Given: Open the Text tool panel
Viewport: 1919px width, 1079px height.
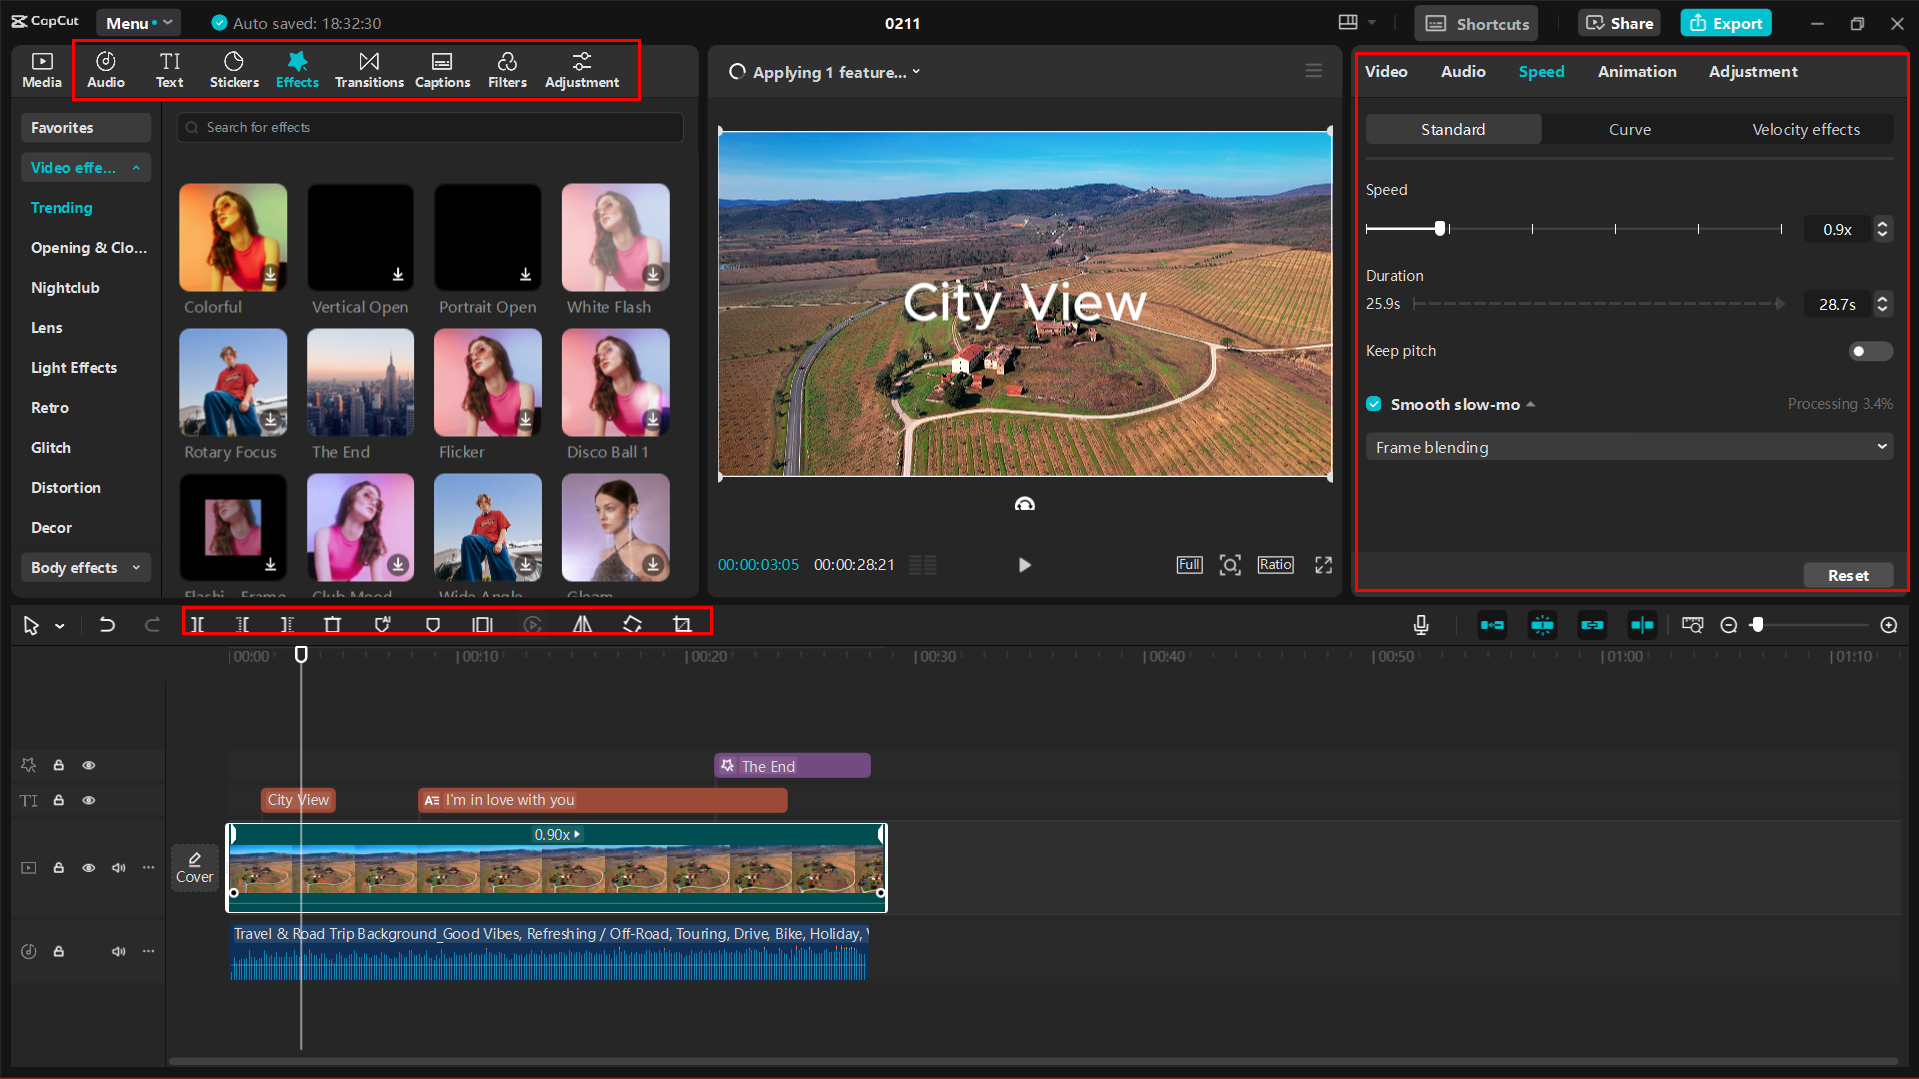Looking at the screenshot, I should (x=170, y=70).
